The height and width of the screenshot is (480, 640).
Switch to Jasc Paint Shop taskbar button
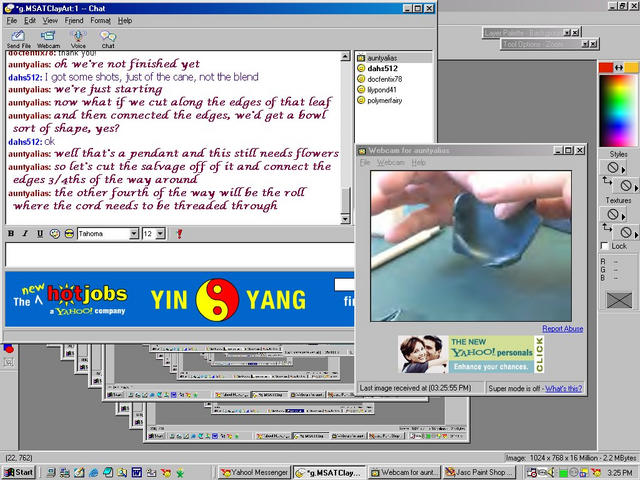[x=479, y=473]
